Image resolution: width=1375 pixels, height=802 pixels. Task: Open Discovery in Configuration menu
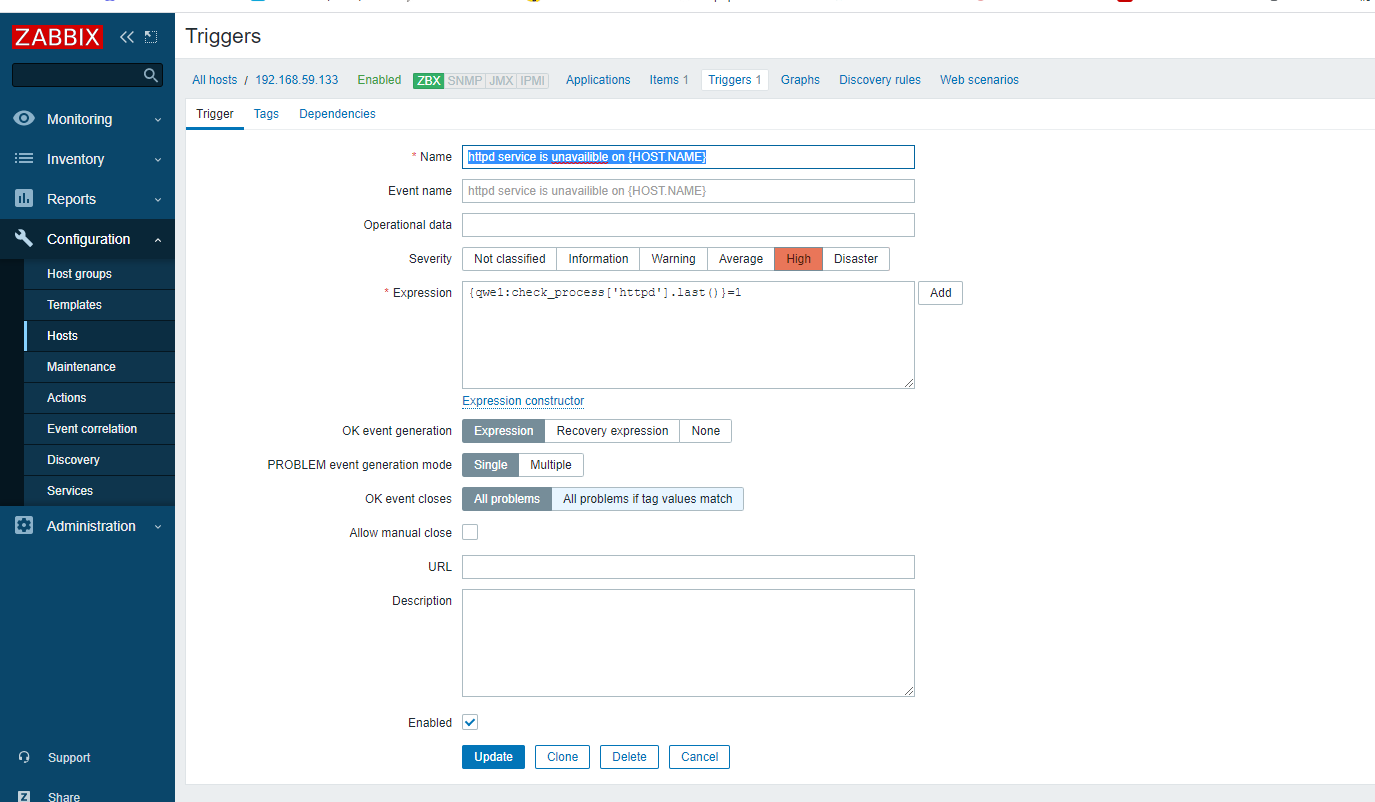pyautogui.click(x=99, y=460)
